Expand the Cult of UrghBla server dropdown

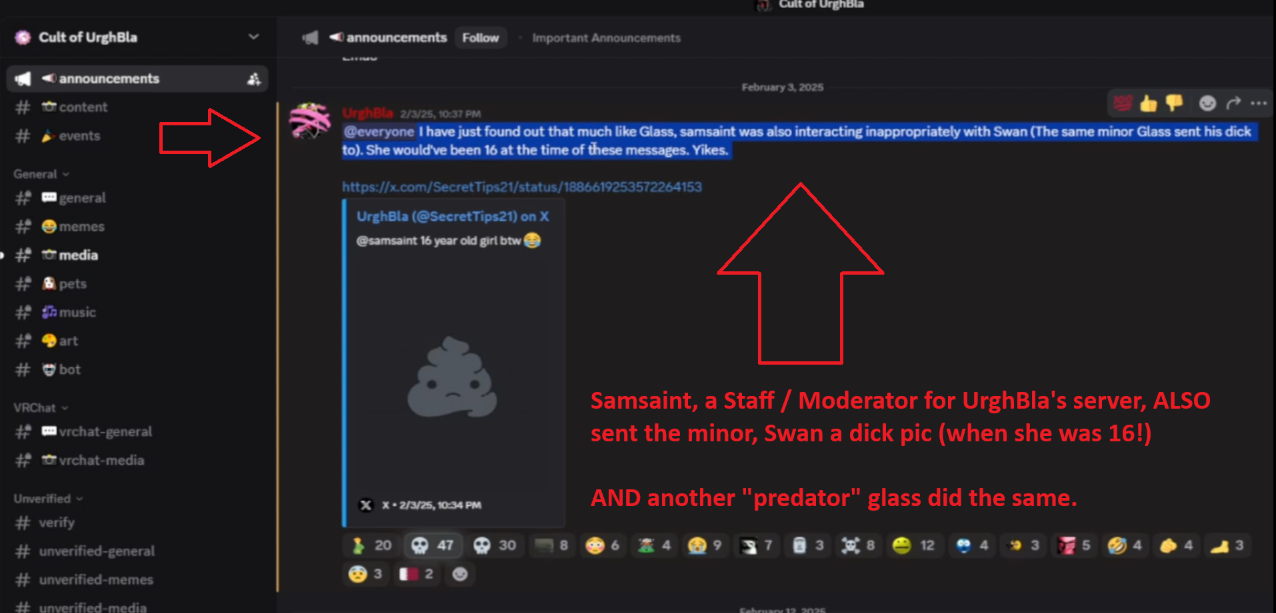(x=253, y=37)
